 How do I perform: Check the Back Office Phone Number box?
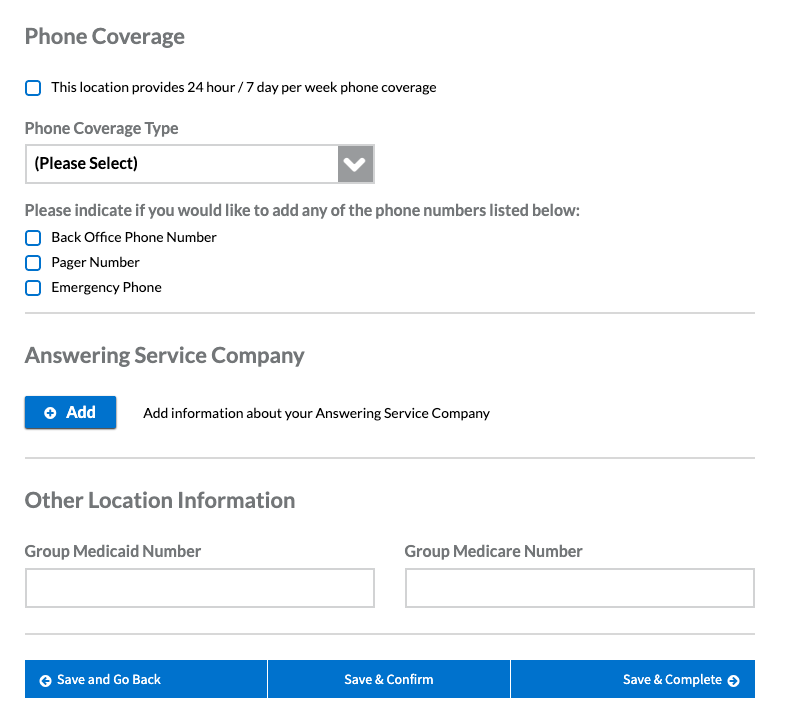point(33,238)
